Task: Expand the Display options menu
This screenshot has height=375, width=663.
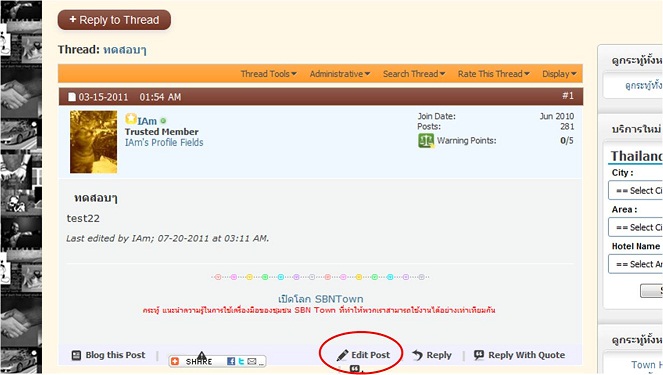Action: click(559, 74)
